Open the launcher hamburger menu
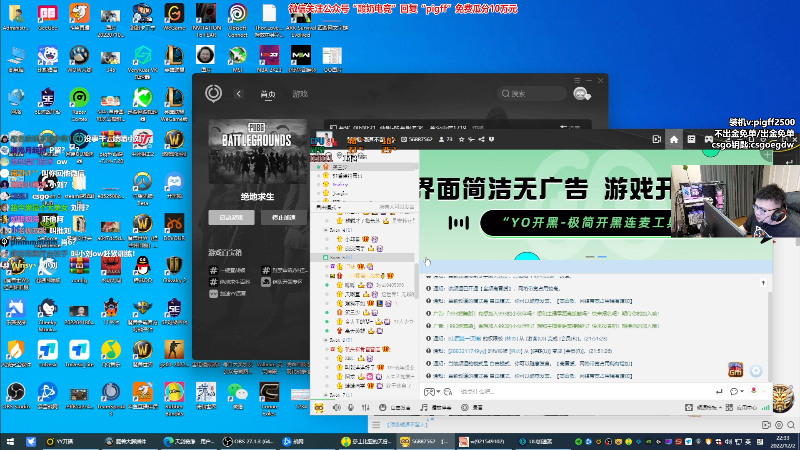 tap(577, 81)
